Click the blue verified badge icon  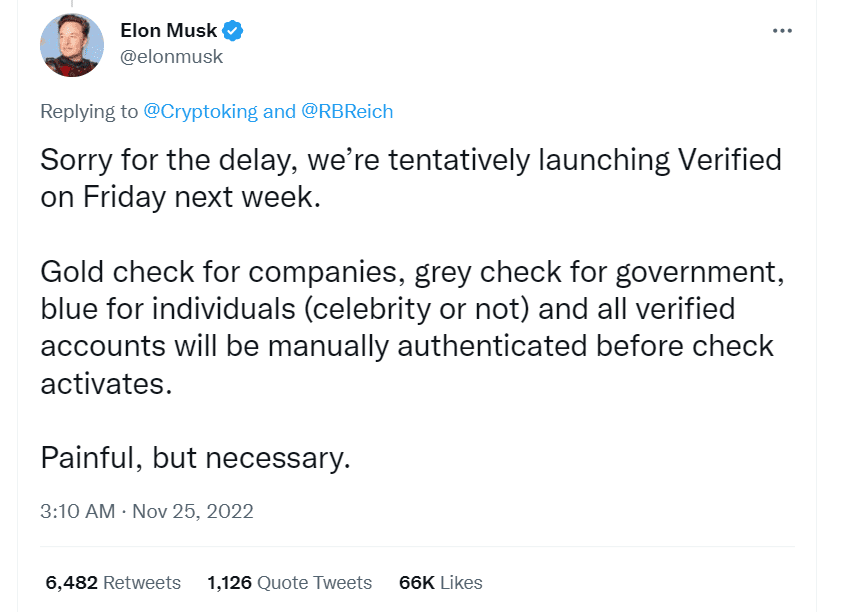click(233, 31)
